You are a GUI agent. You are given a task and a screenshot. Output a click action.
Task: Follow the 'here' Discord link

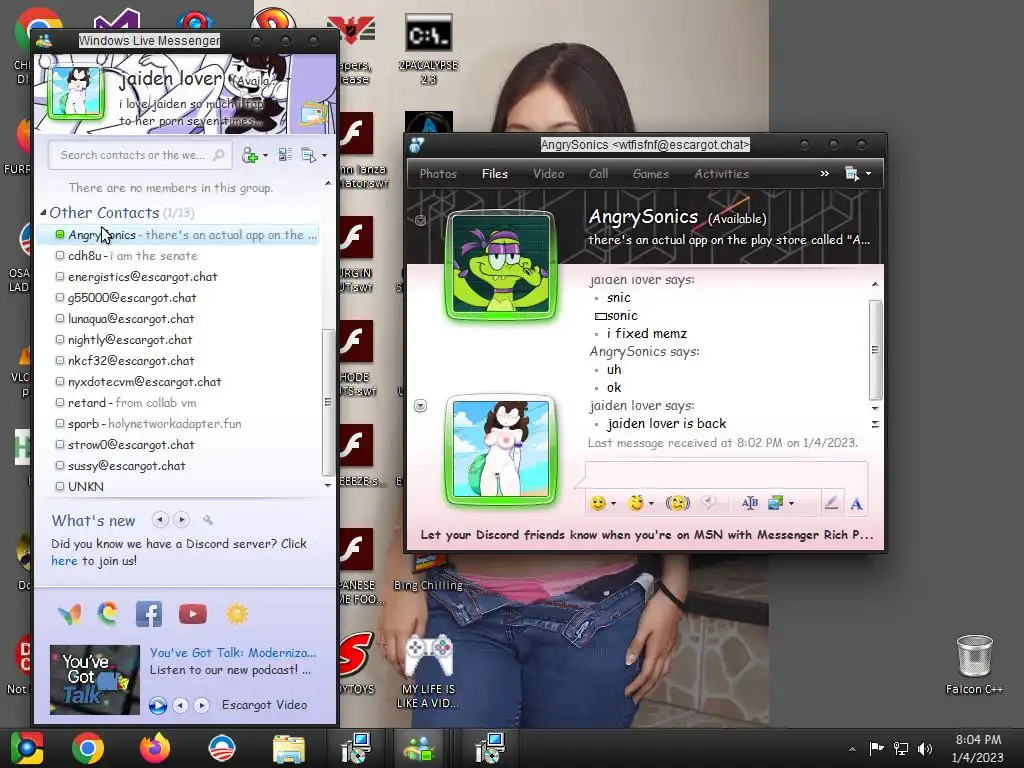[x=64, y=560]
